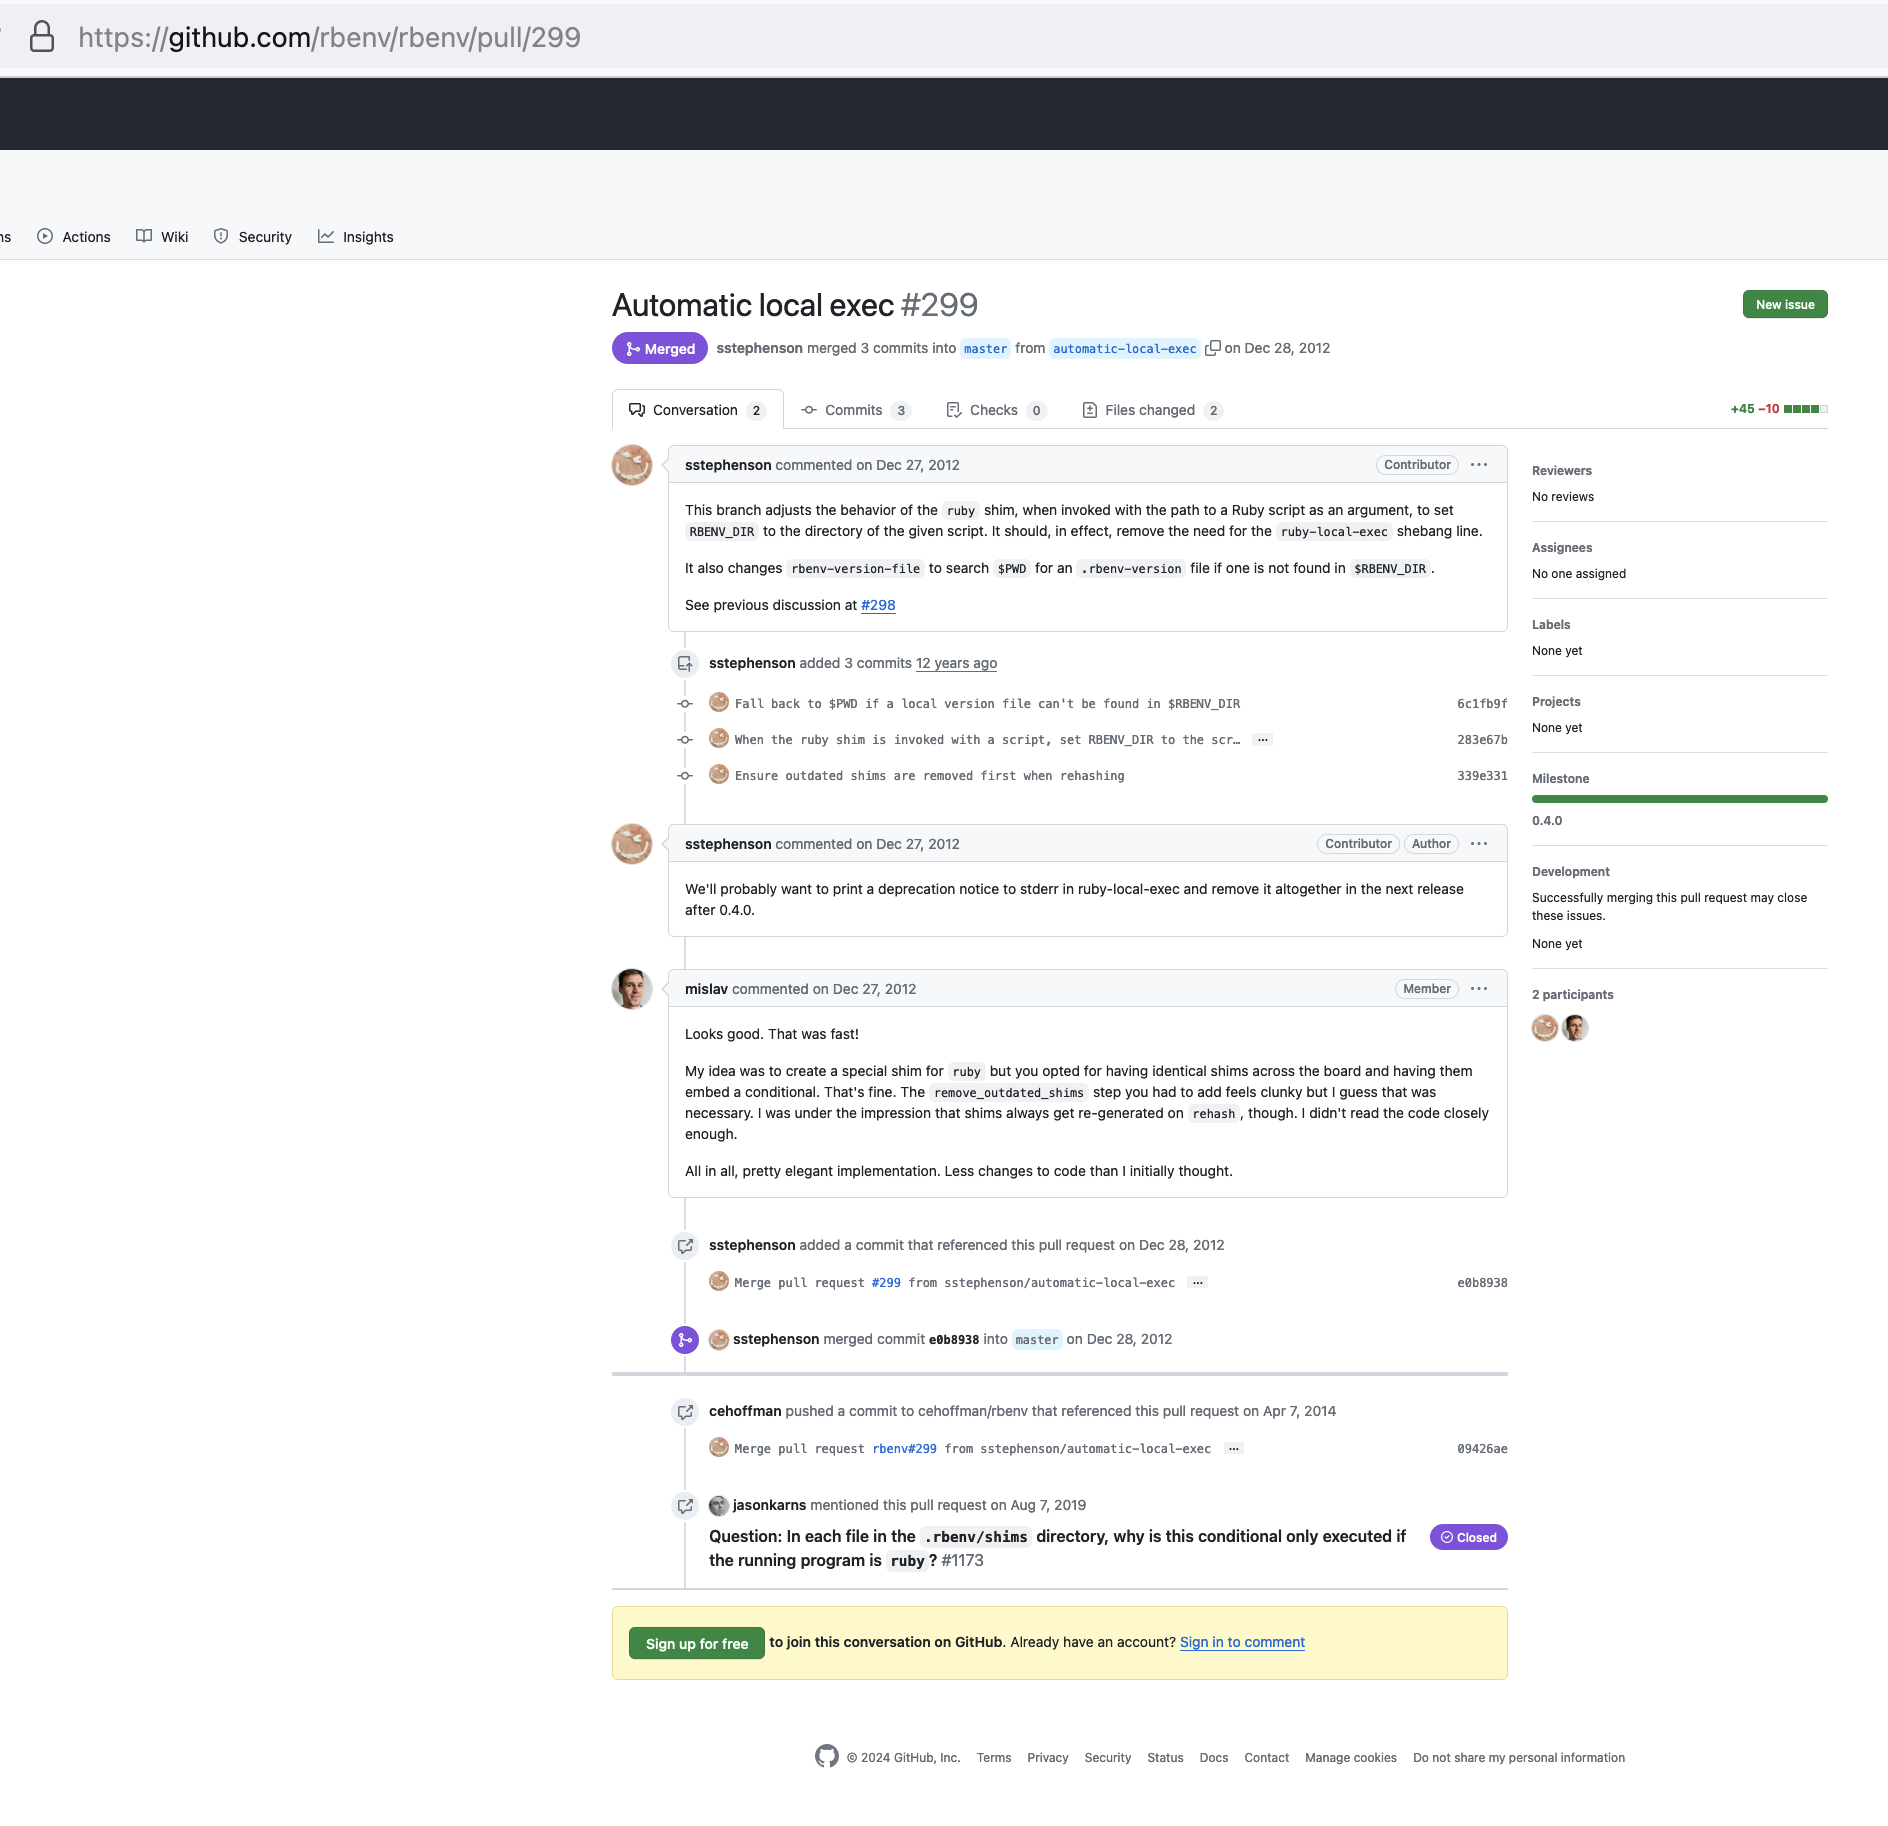Open commit 'Fall back to $PWD' message
The width and height of the screenshot is (1888, 1826).
[x=987, y=704]
